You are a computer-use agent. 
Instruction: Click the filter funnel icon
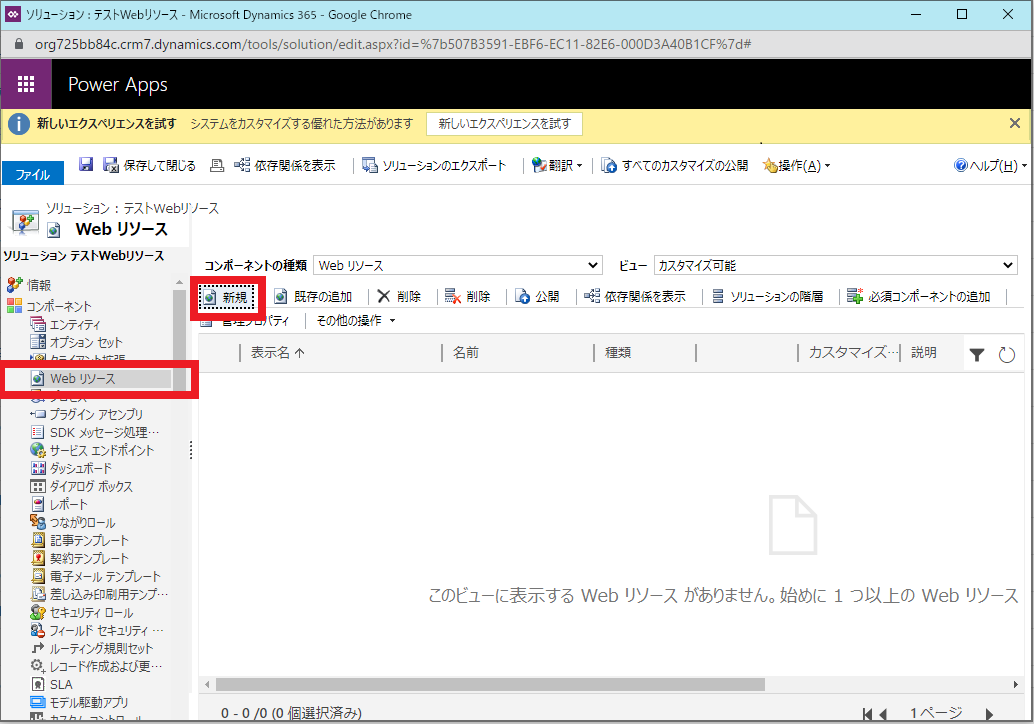click(977, 355)
